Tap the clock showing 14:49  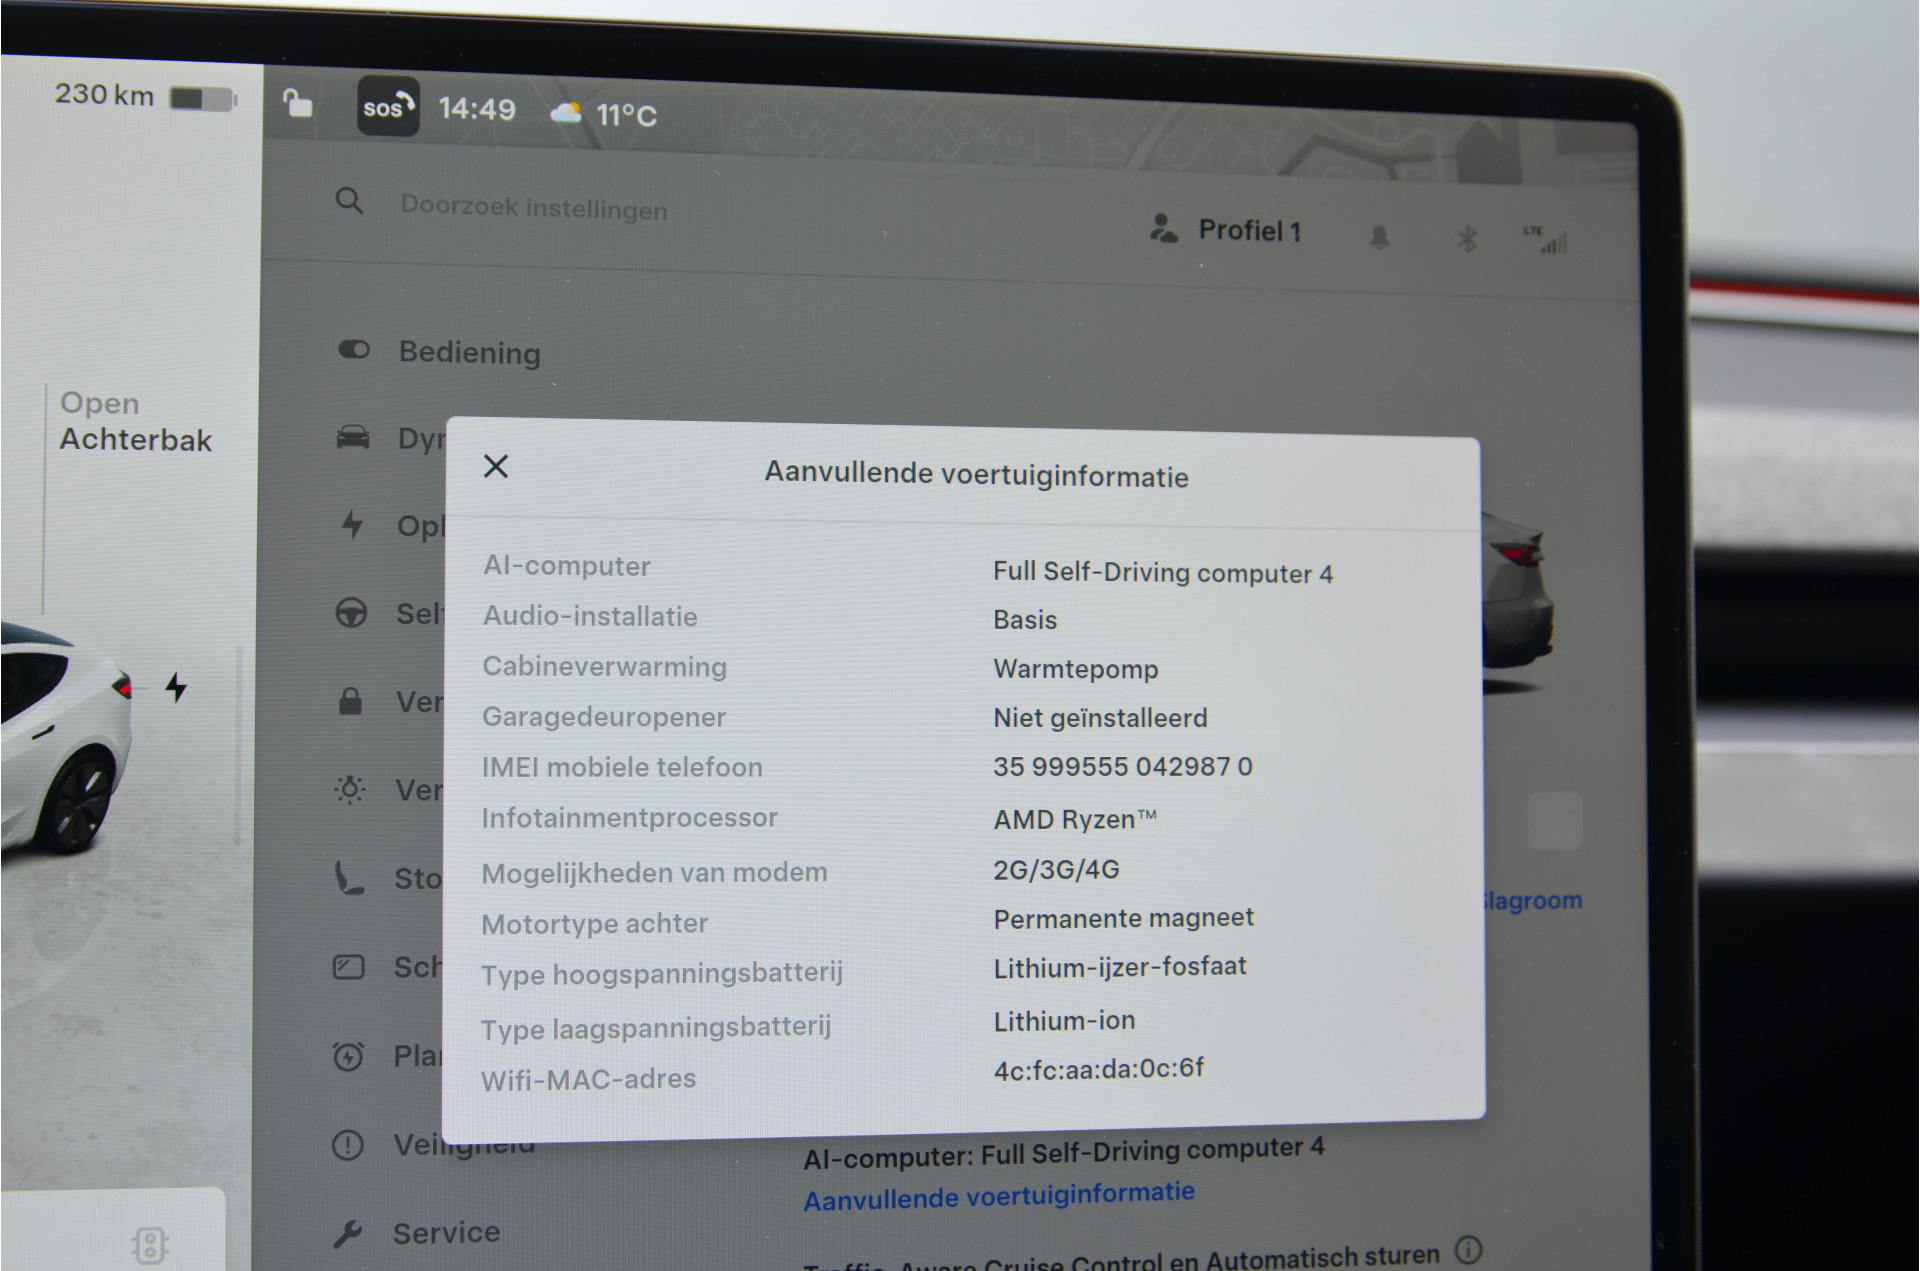(x=477, y=108)
